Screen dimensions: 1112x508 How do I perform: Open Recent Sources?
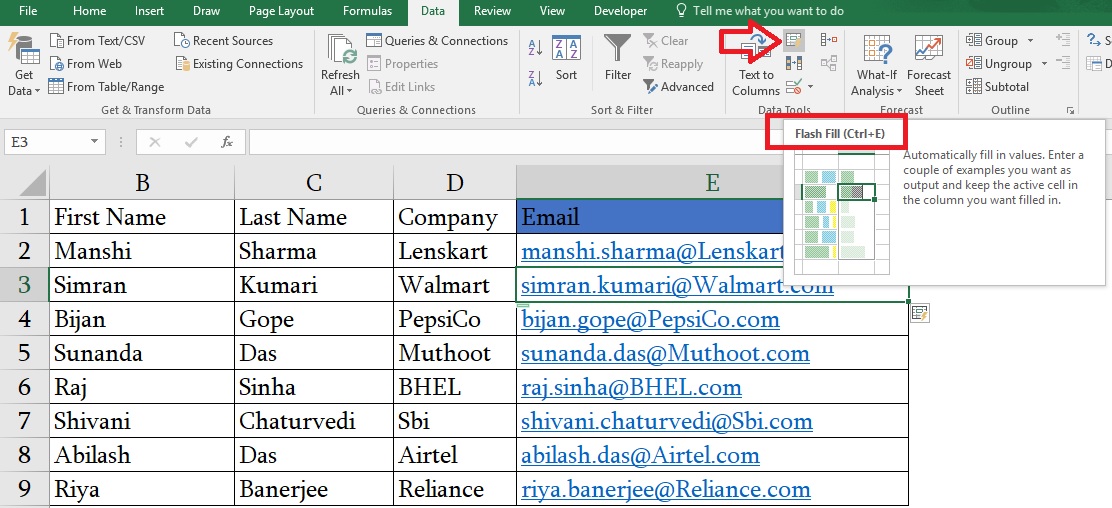(x=224, y=40)
